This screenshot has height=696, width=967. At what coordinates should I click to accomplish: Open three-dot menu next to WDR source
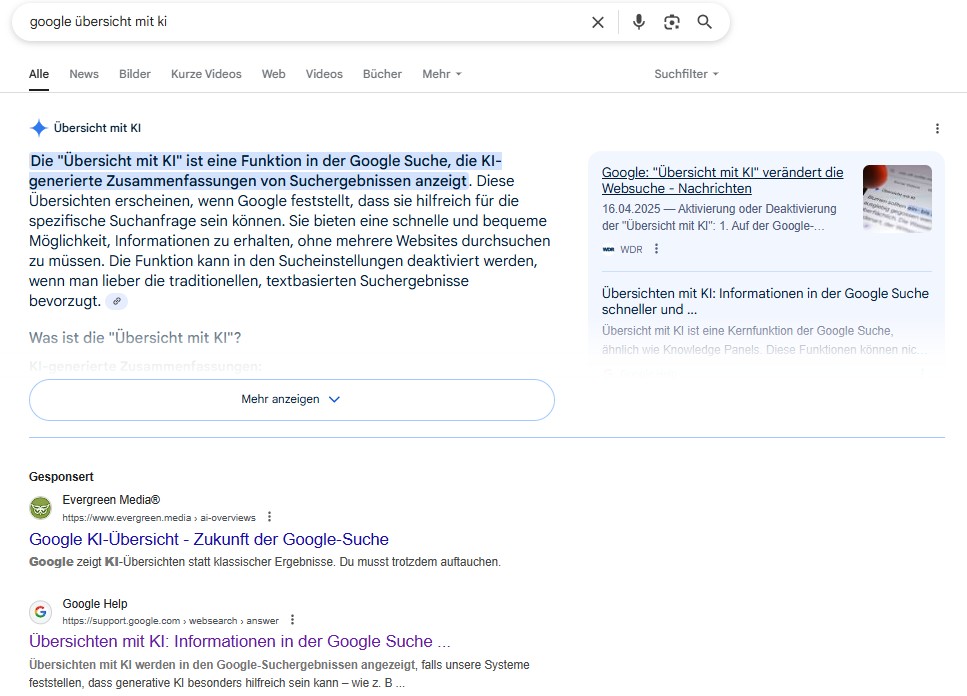pyautogui.click(x=656, y=248)
